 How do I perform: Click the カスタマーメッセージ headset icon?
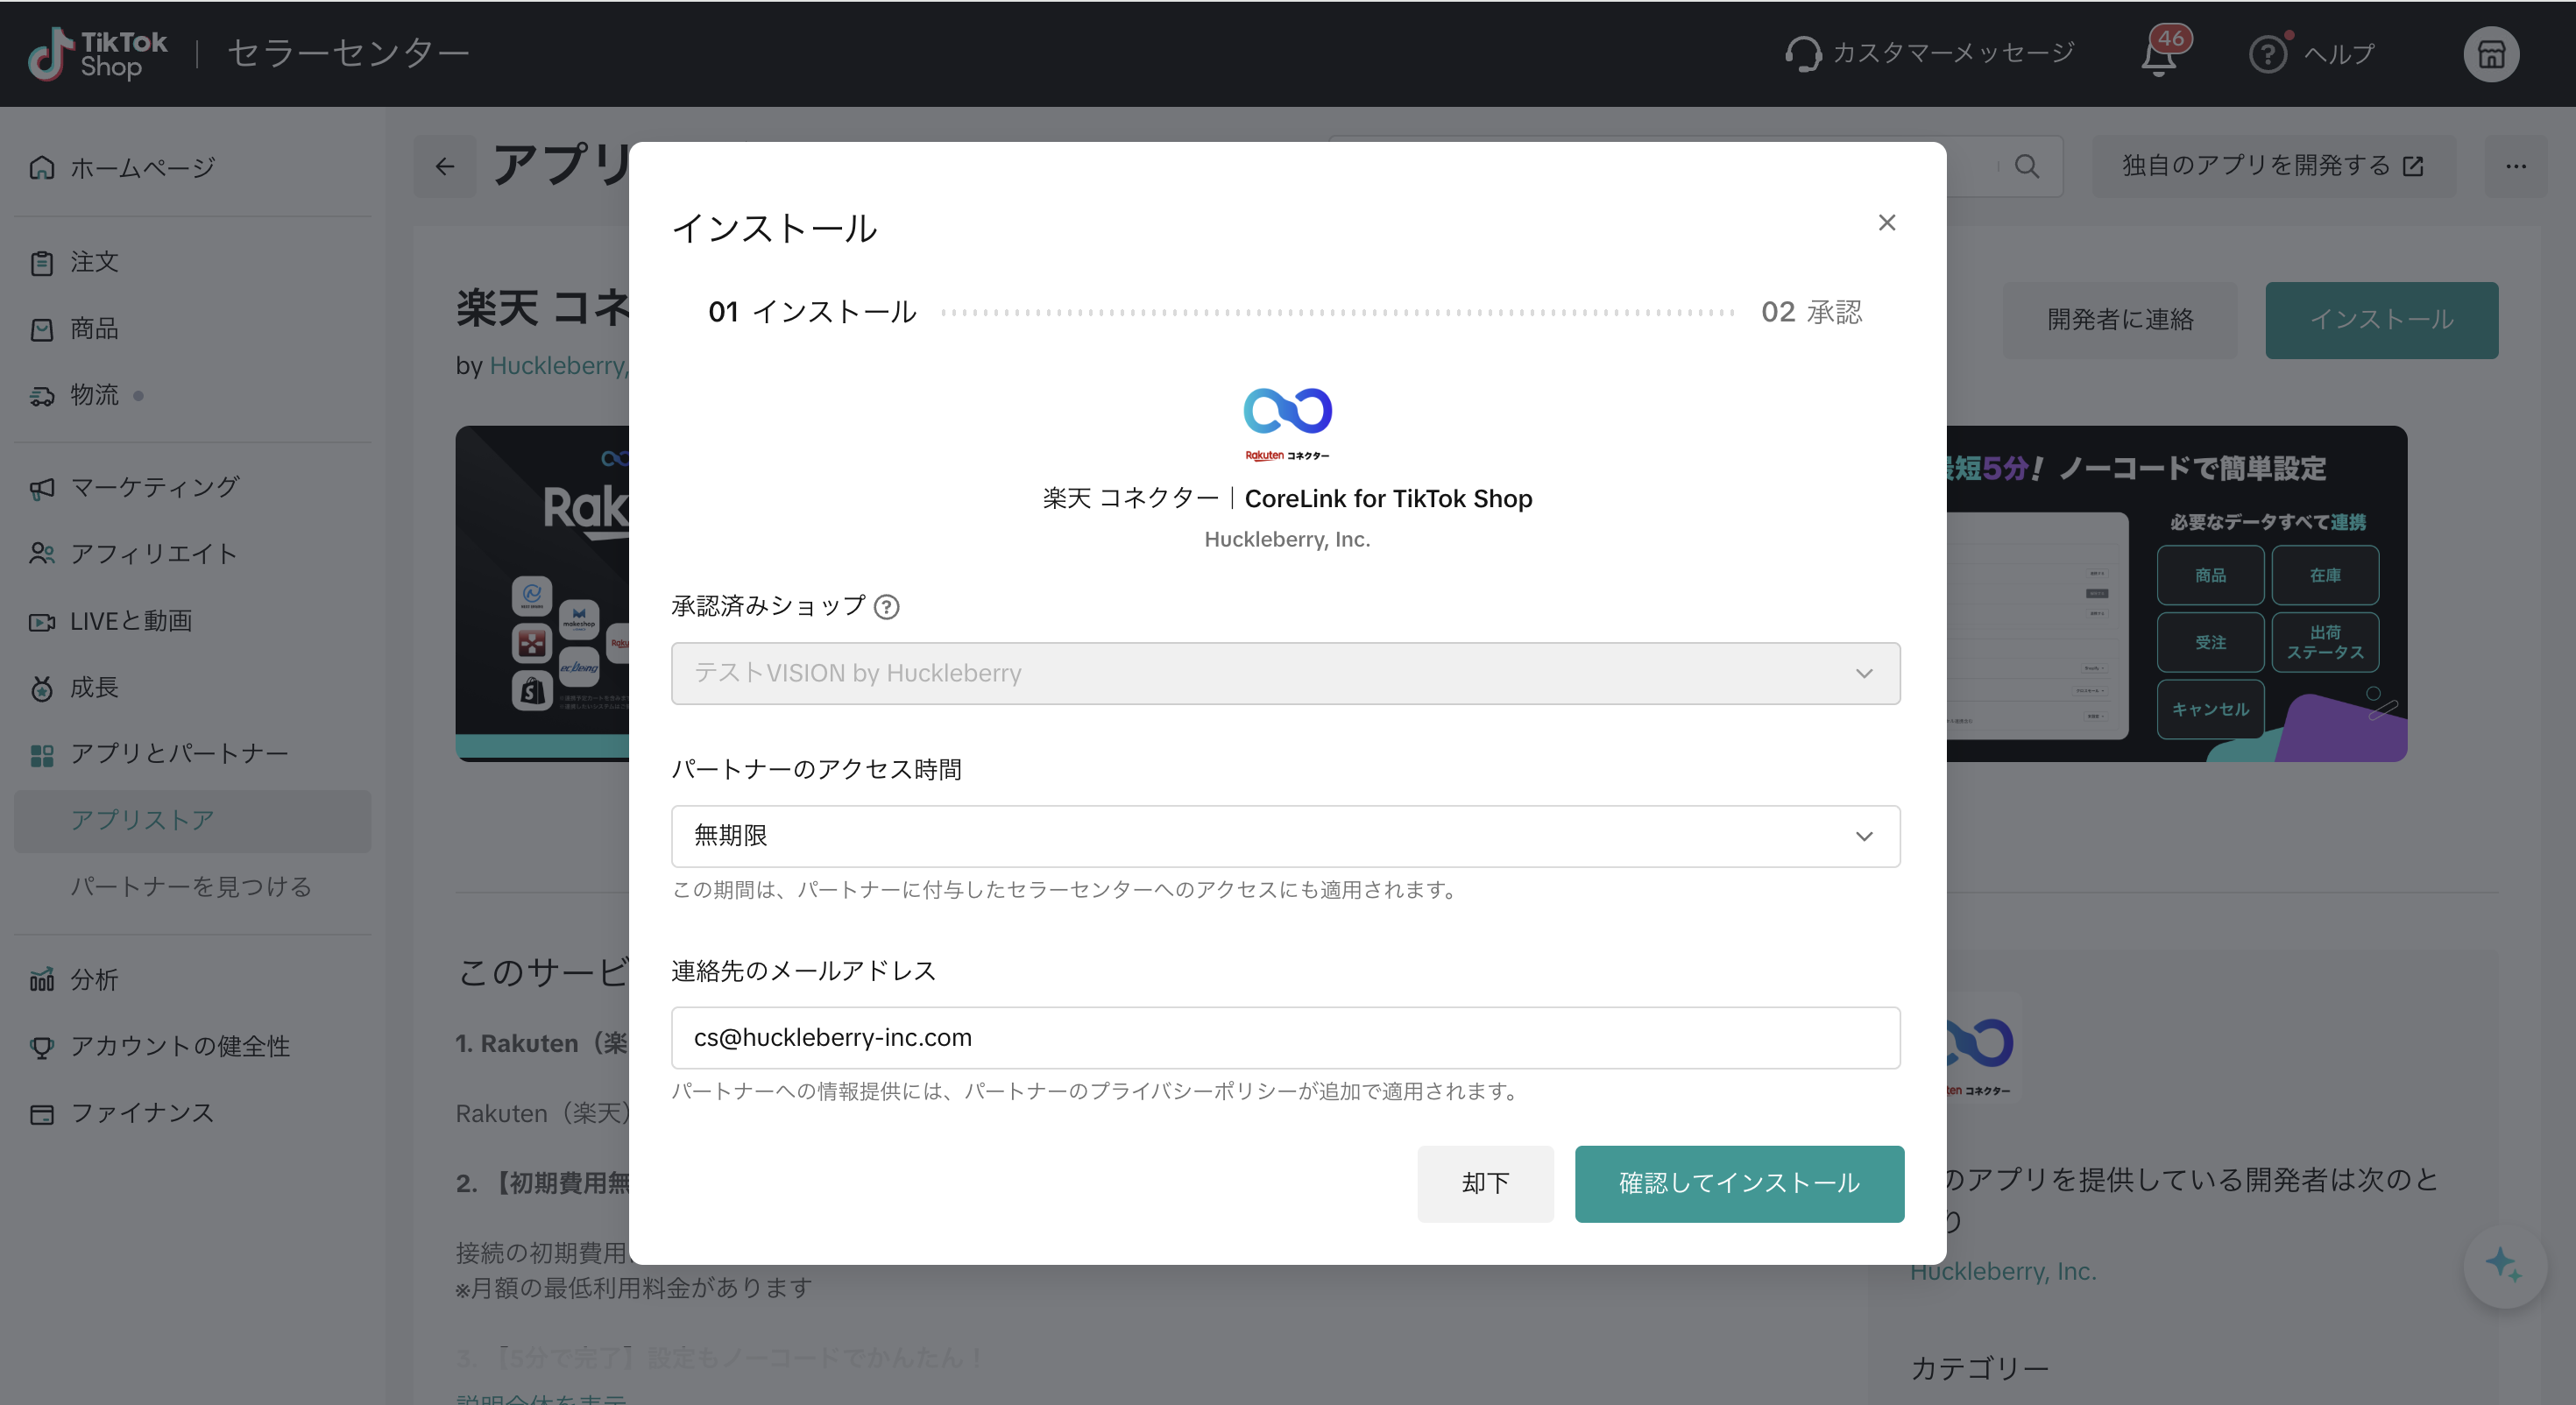1803,54
